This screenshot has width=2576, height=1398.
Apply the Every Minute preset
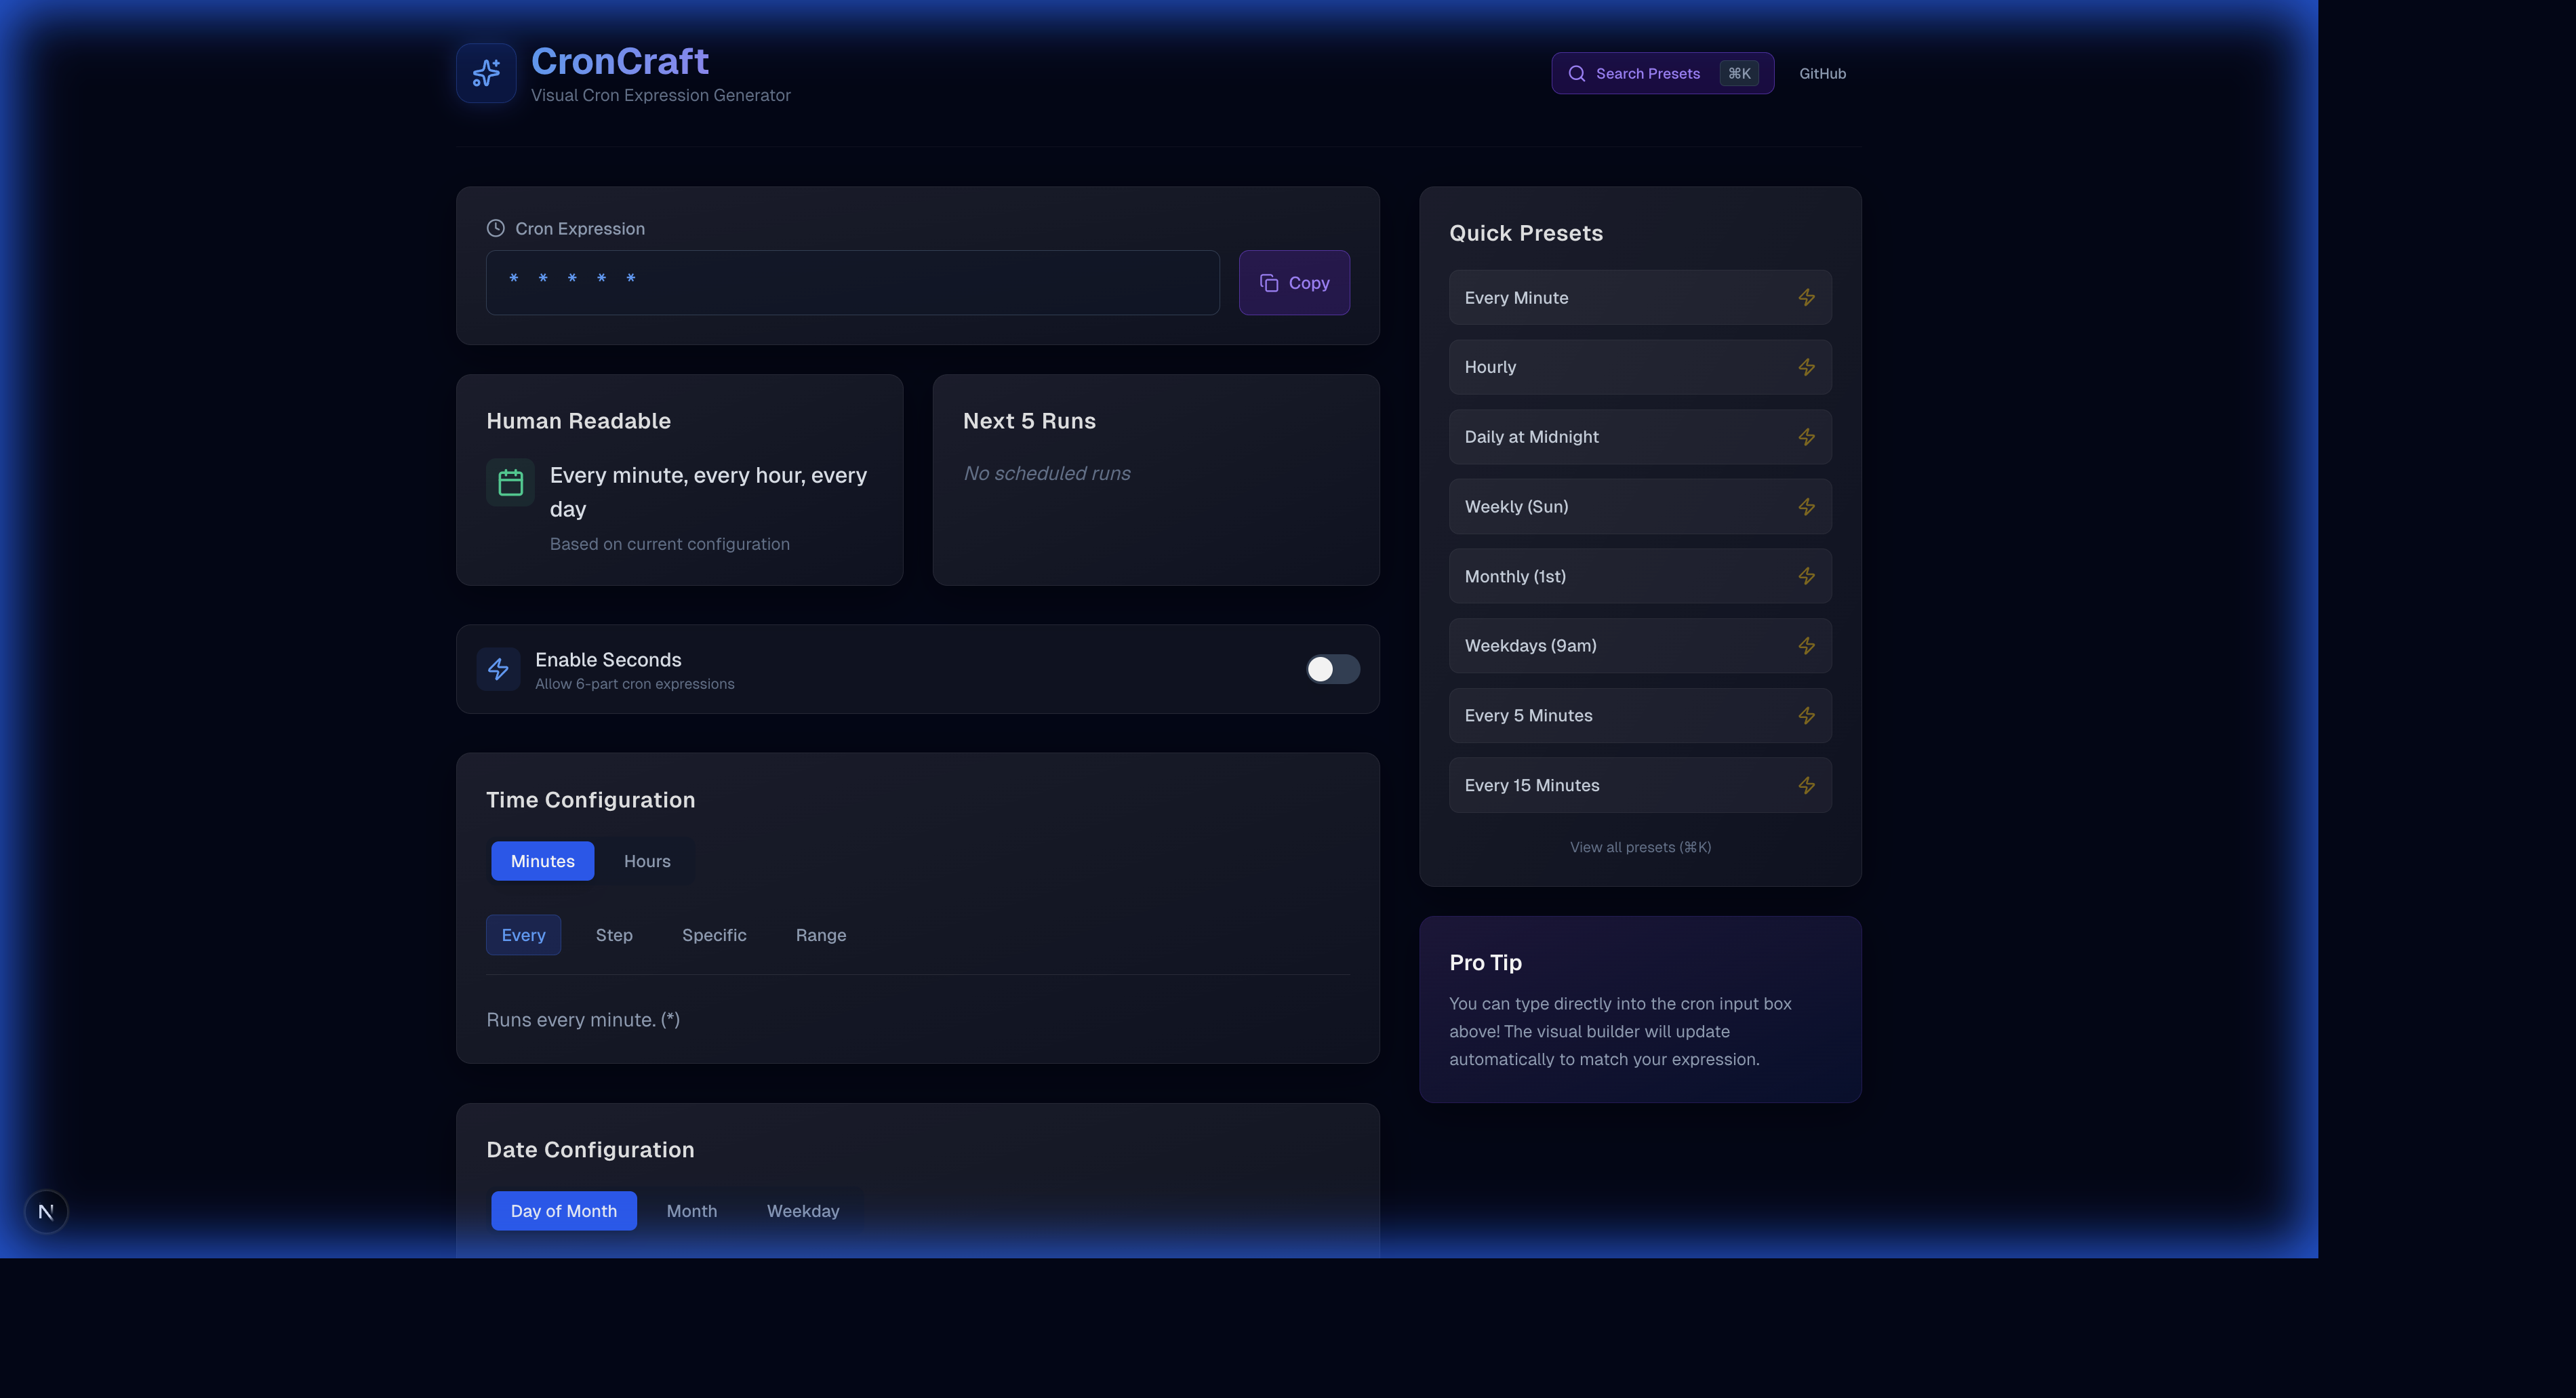pos(1640,297)
